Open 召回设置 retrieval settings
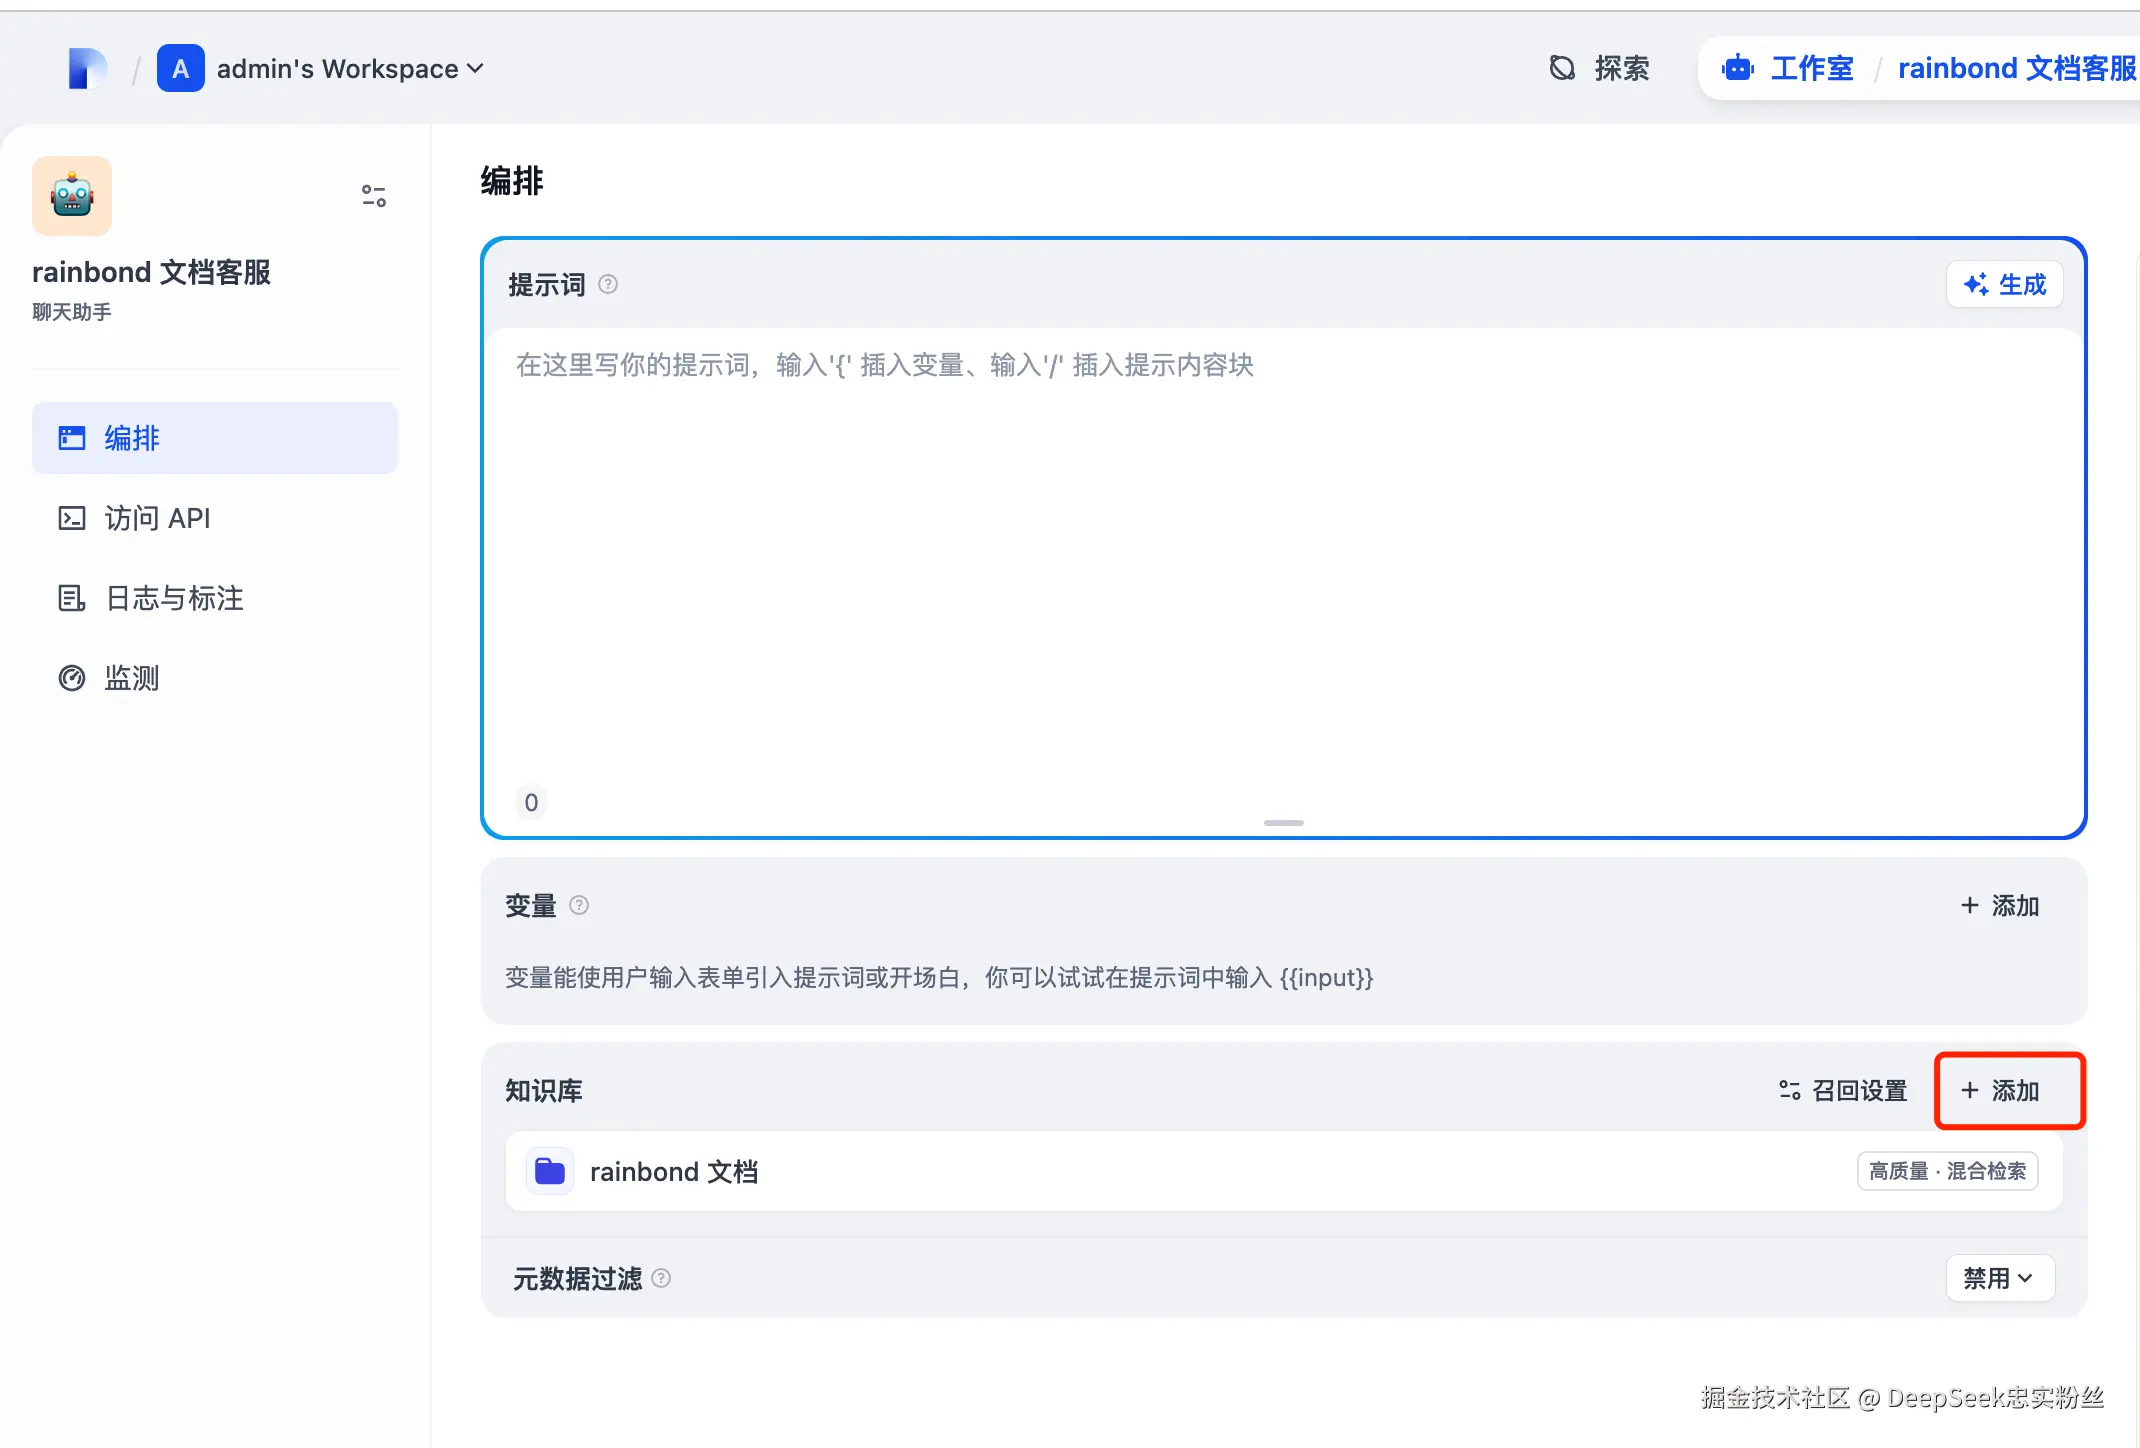The height and width of the screenshot is (1448, 2140). point(1843,1090)
